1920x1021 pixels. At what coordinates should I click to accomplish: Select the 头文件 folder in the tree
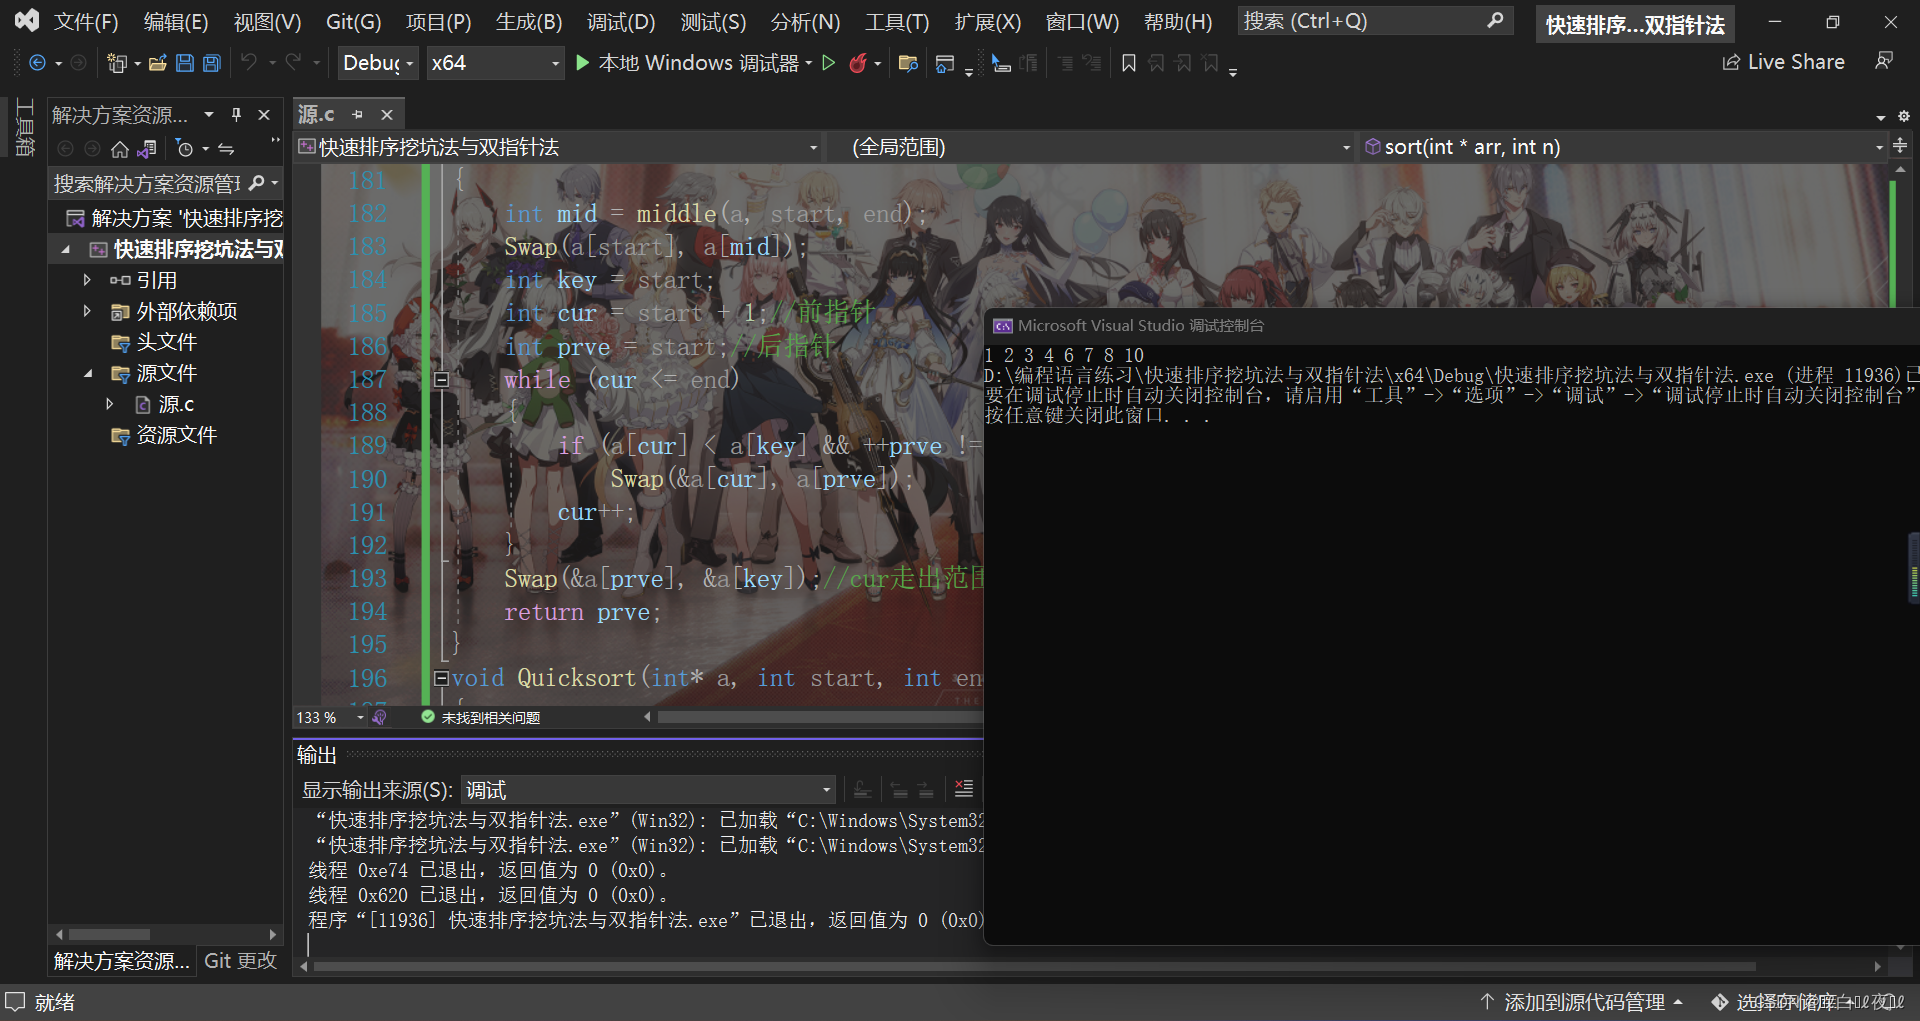pyautogui.click(x=166, y=342)
